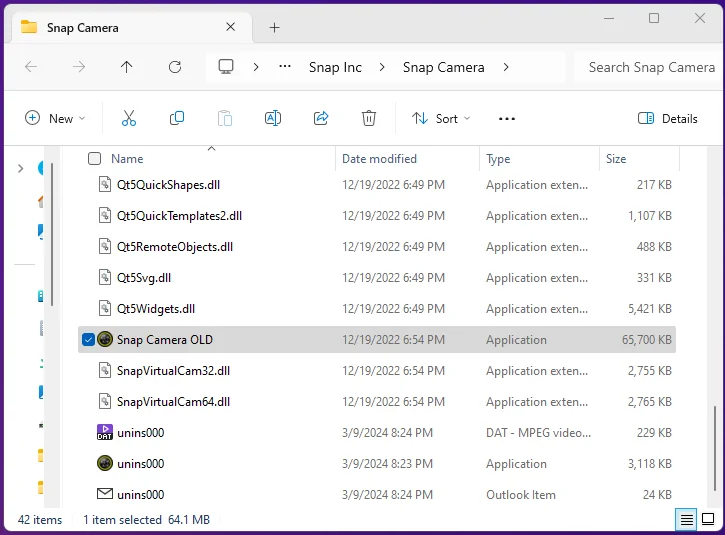Click the folder icon in Snap Camera tab
The height and width of the screenshot is (535, 725).
(x=29, y=27)
